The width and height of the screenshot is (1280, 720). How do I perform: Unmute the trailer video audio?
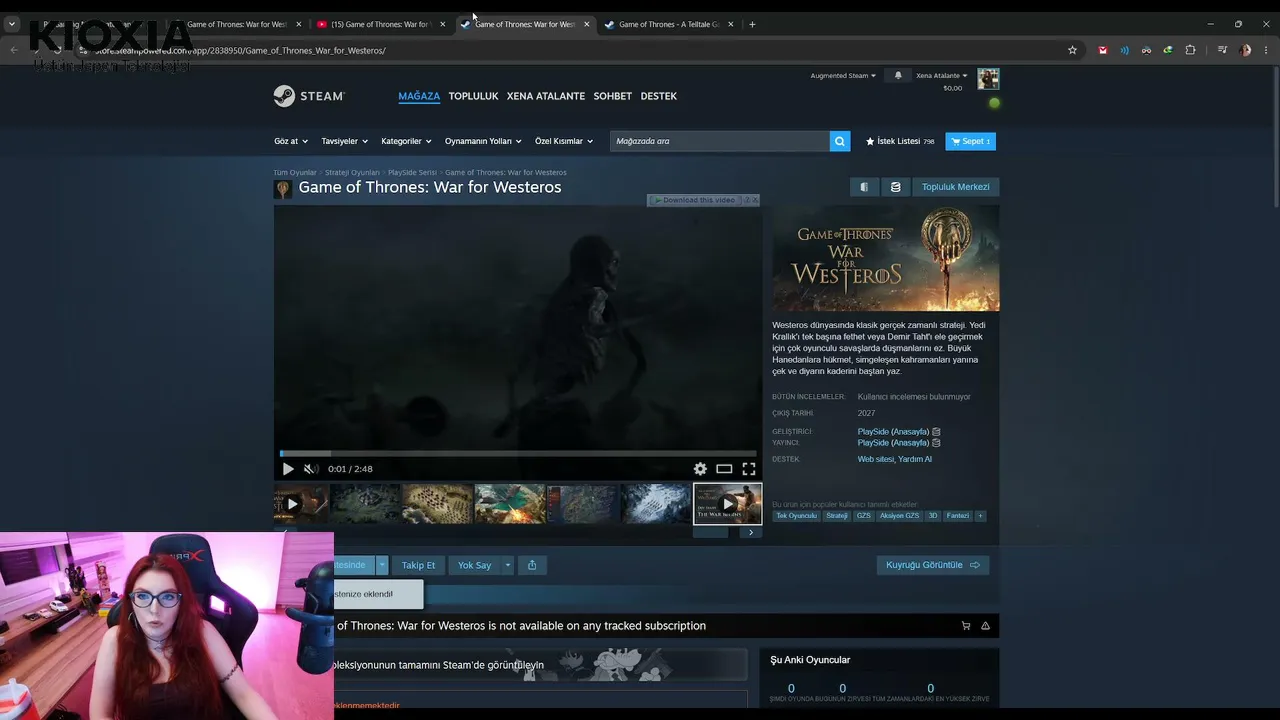[311, 468]
